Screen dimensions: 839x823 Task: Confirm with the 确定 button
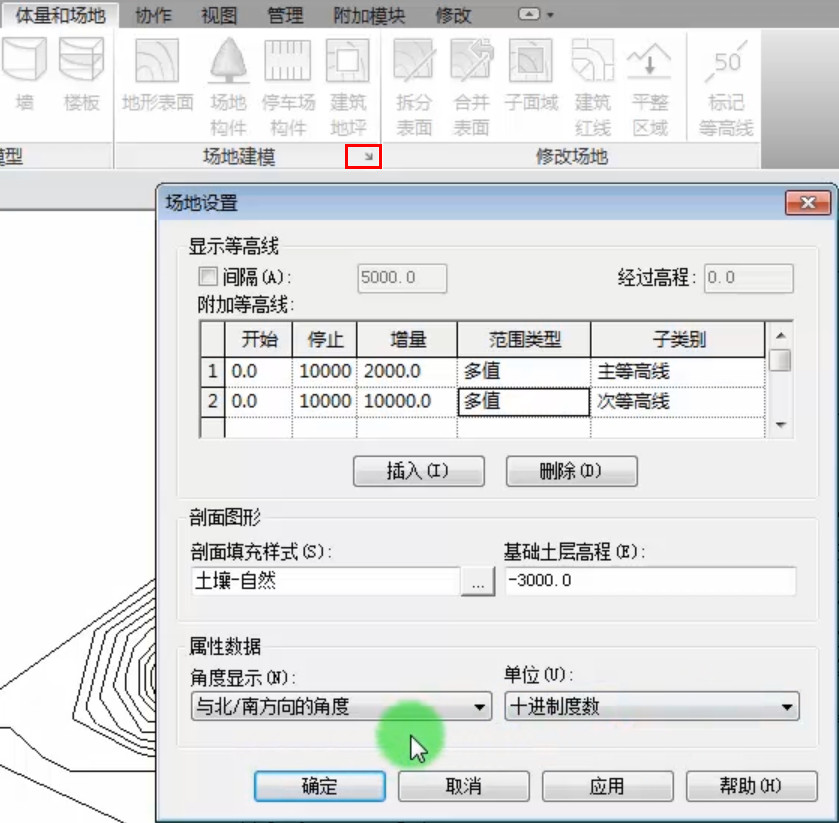coord(319,786)
